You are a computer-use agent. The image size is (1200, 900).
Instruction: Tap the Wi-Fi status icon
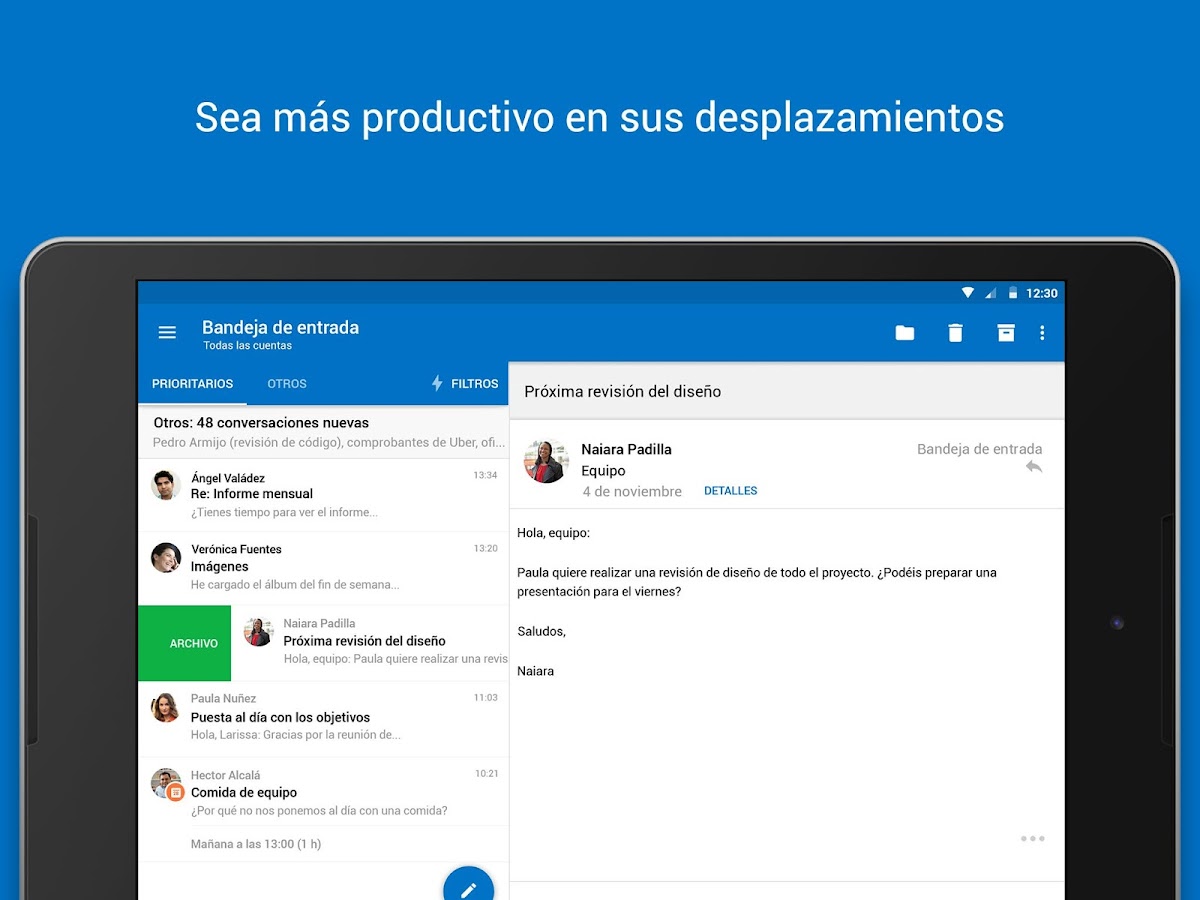point(967,293)
